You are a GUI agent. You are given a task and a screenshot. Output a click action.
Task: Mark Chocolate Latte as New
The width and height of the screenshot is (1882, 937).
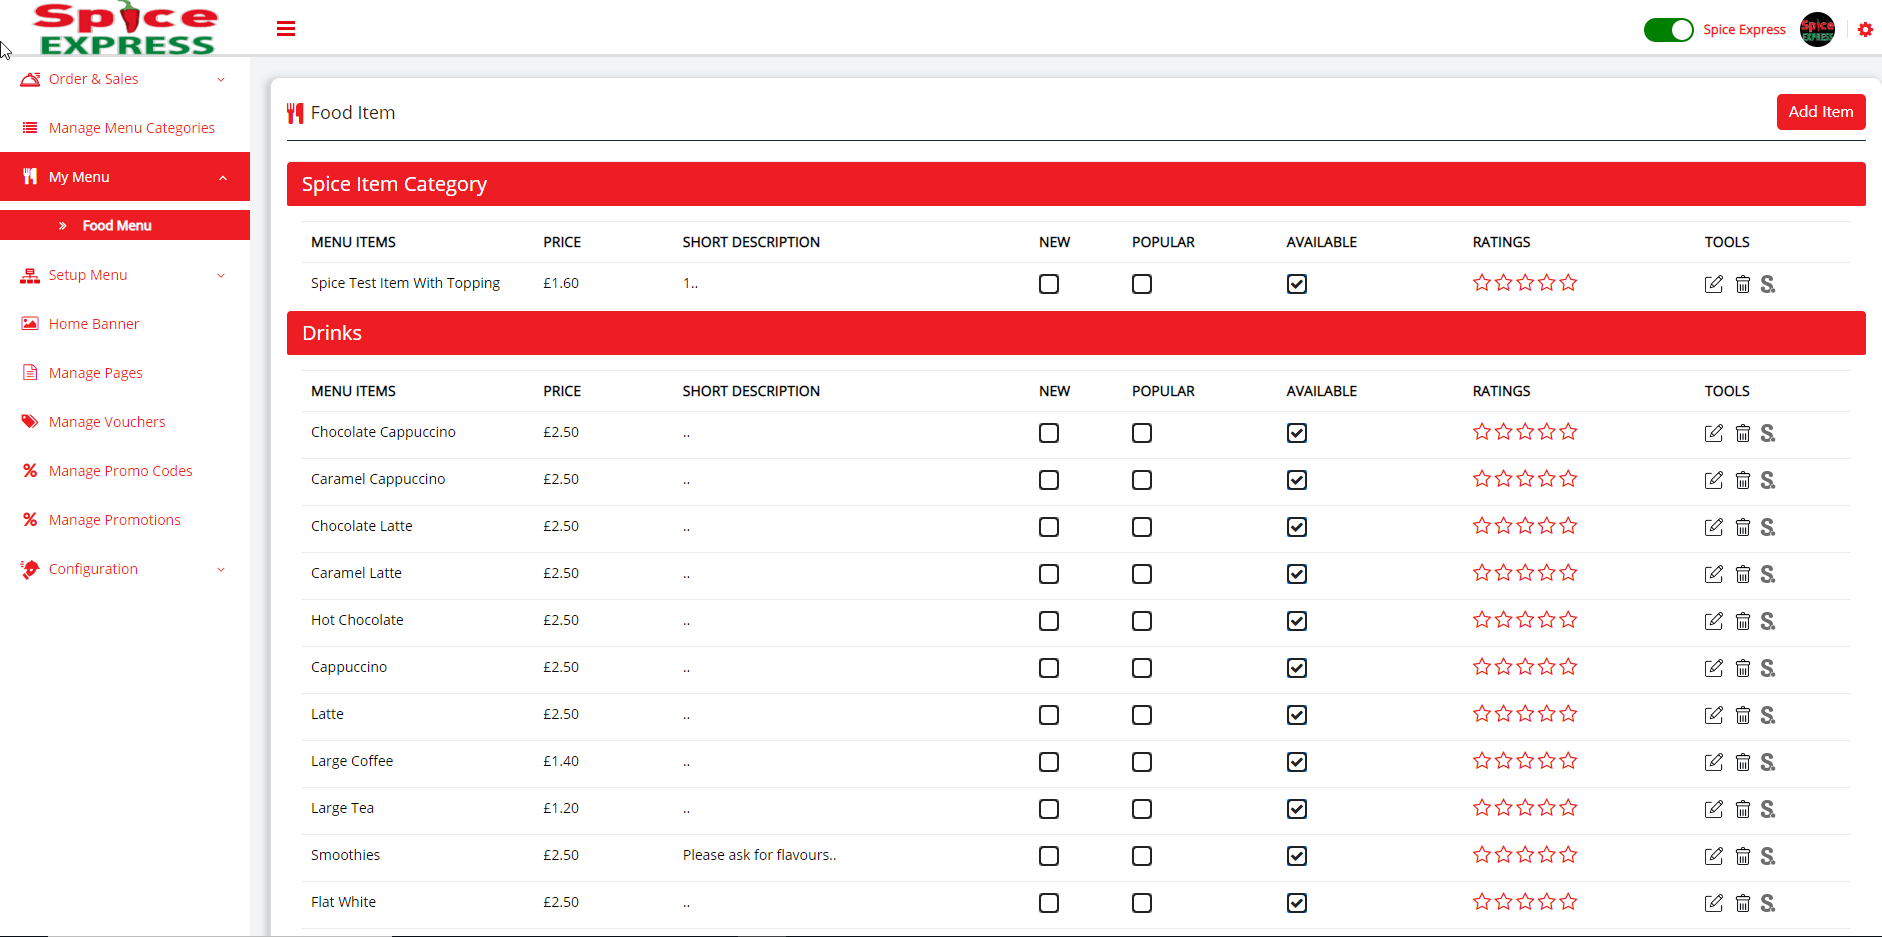pyautogui.click(x=1048, y=527)
